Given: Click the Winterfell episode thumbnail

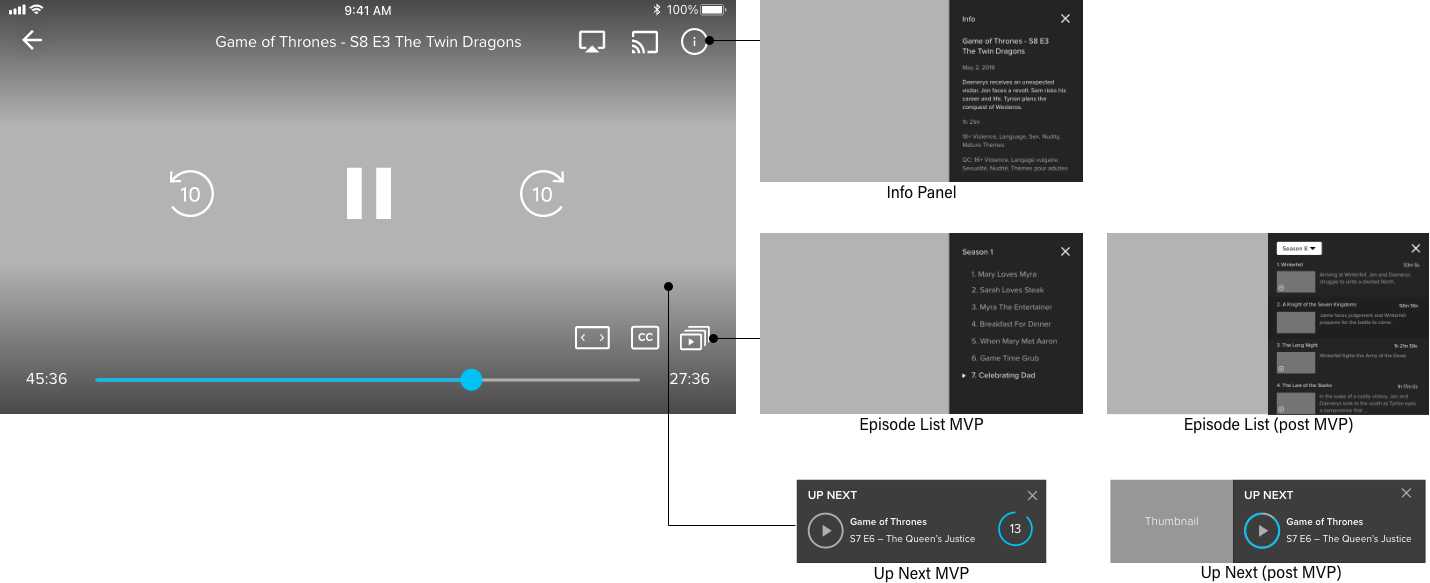Looking at the screenshot, I should pos(1295,281).
